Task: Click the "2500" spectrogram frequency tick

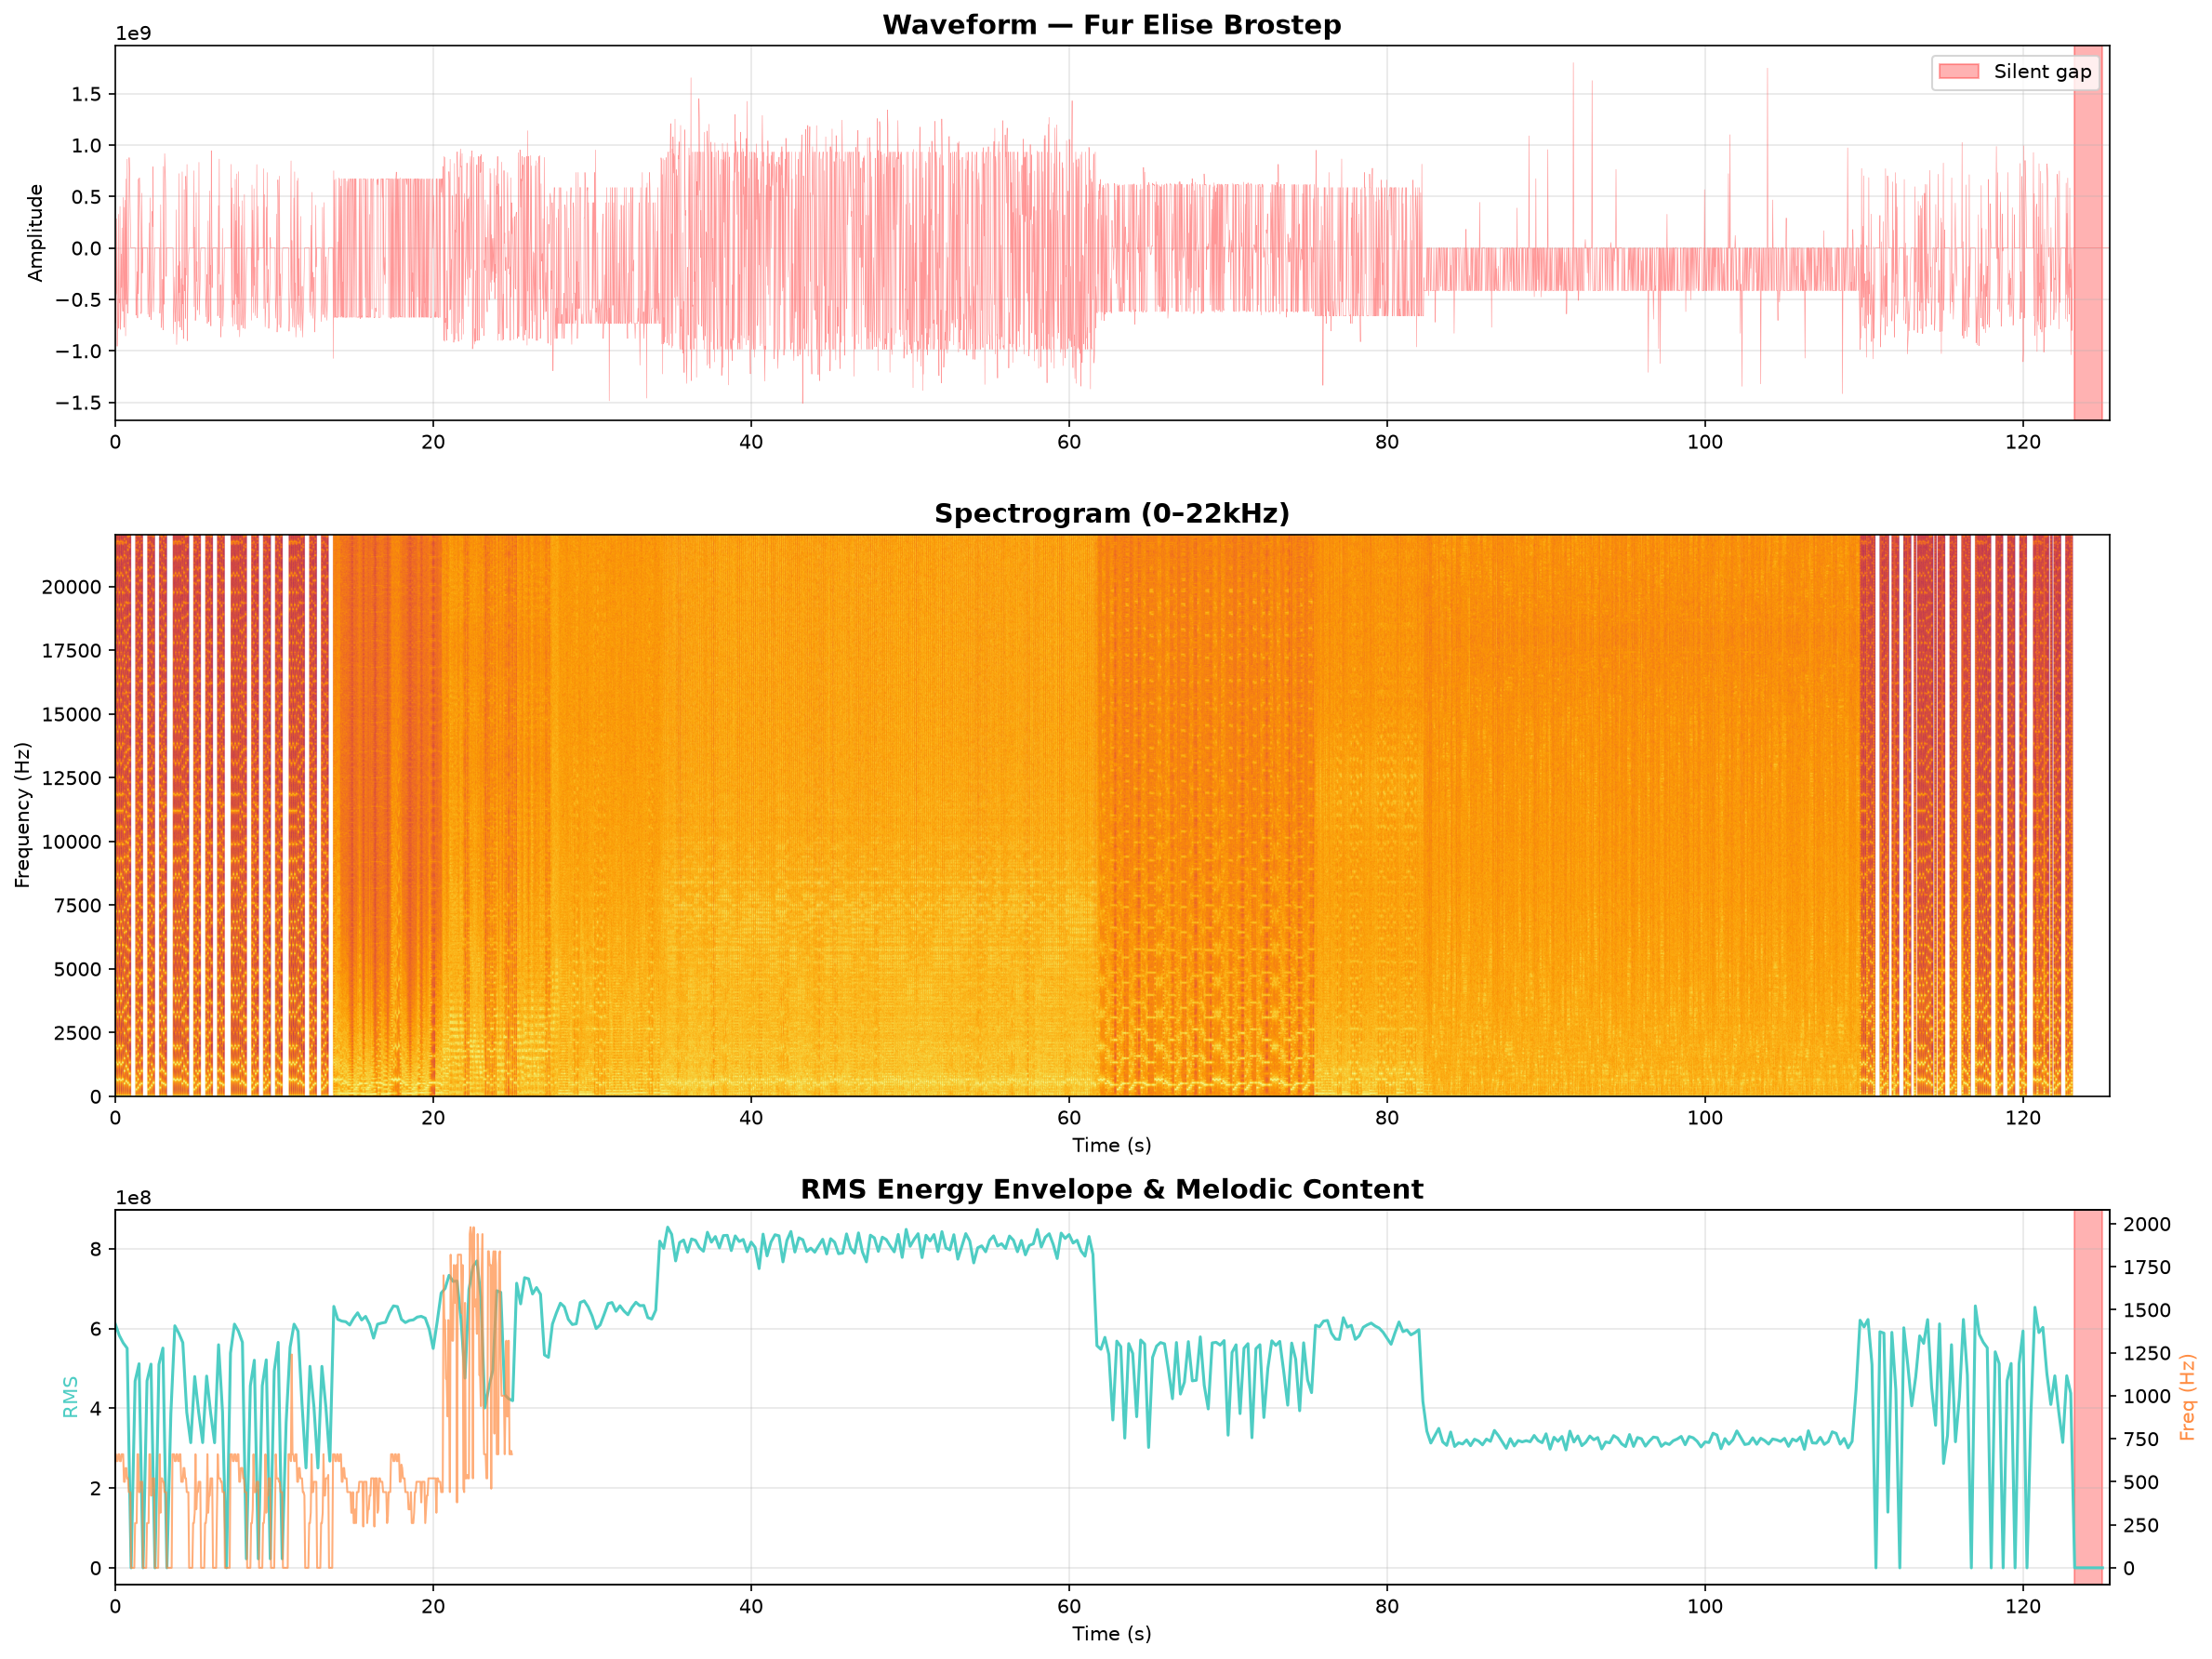Action: 77,1033
